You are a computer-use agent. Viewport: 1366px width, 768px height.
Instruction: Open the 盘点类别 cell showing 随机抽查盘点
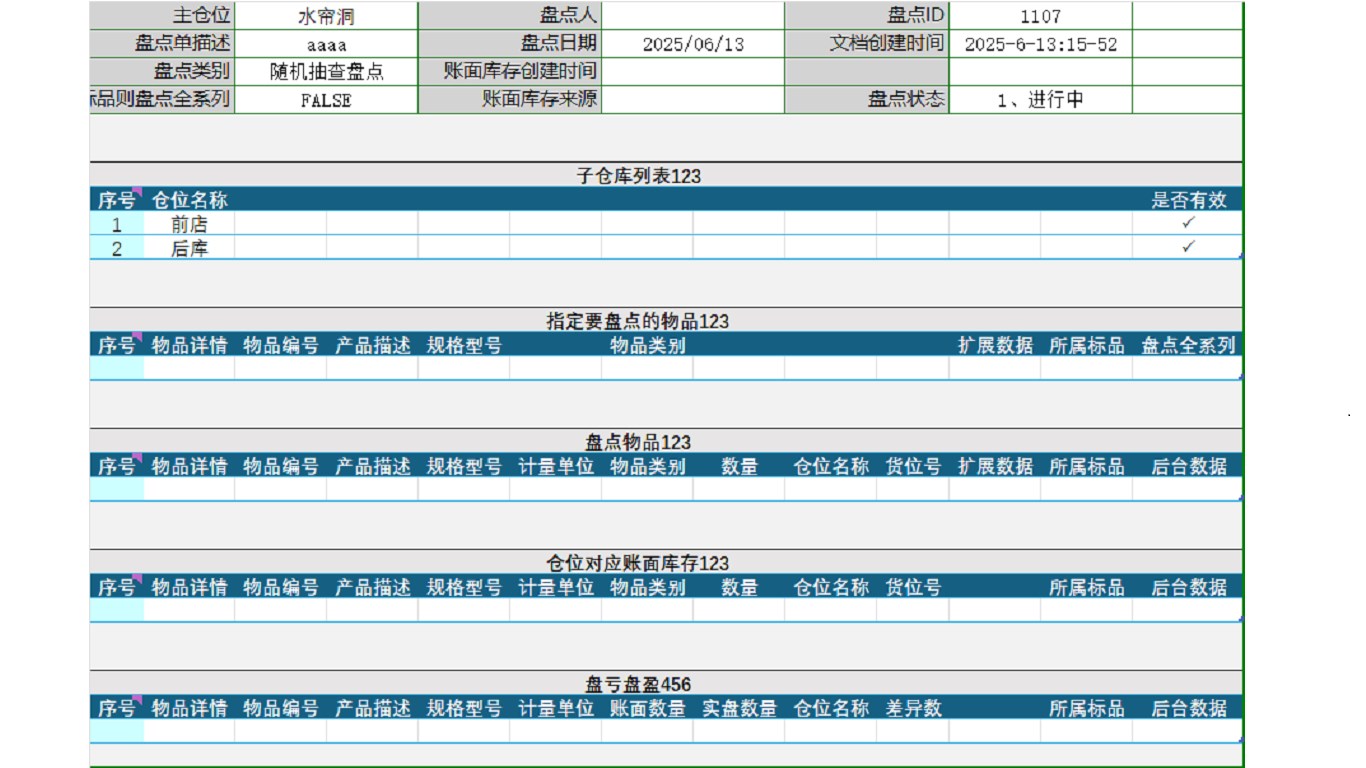pyautogui.click(x=328, y=70)
